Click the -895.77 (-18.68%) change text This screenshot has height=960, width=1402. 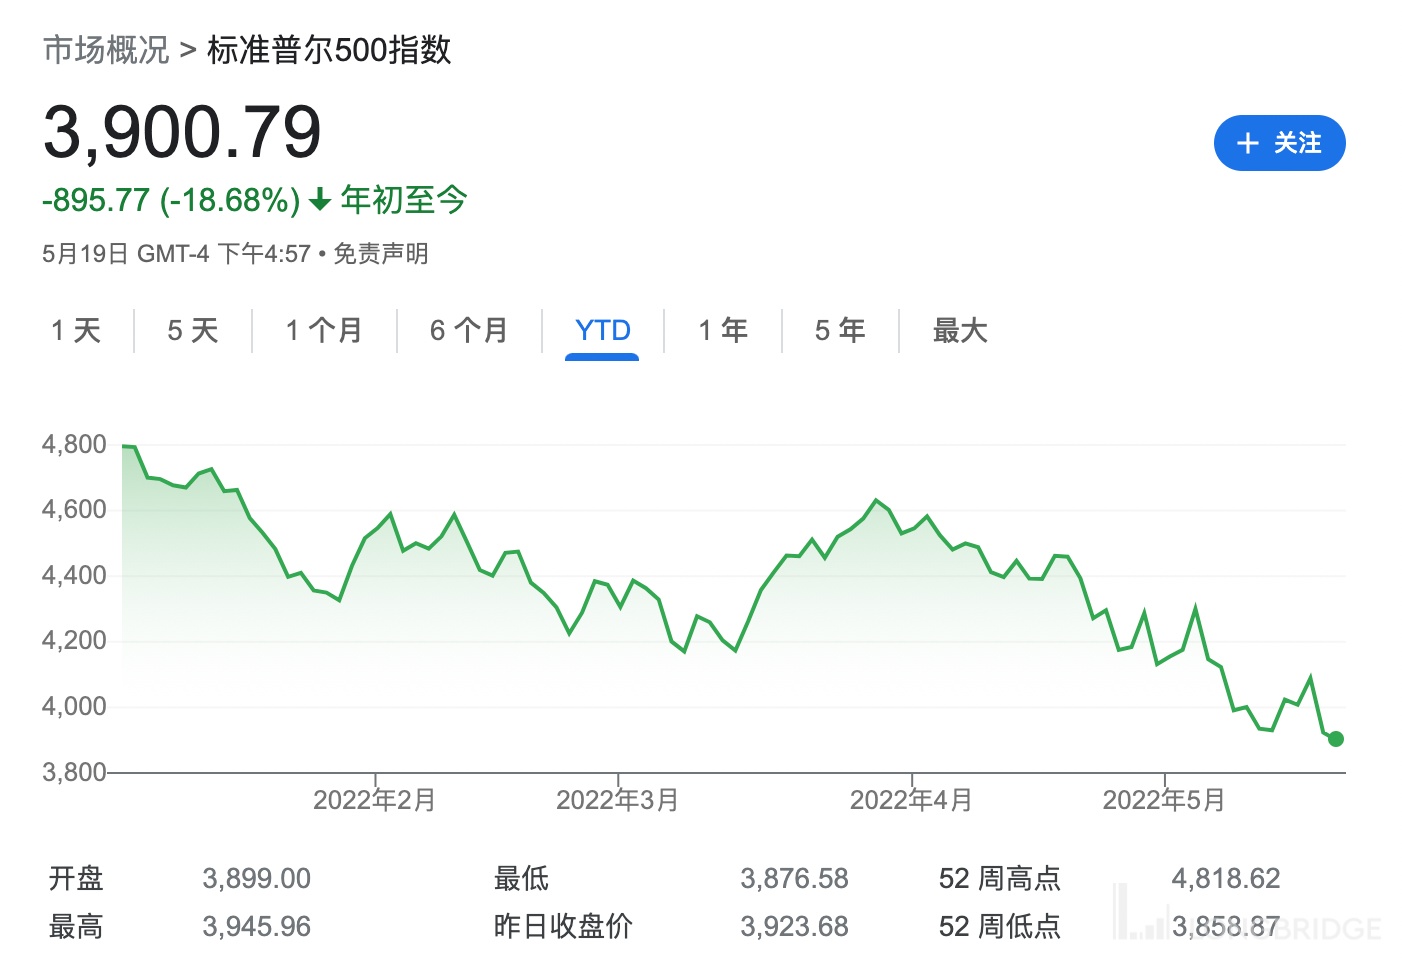[171, 200]
